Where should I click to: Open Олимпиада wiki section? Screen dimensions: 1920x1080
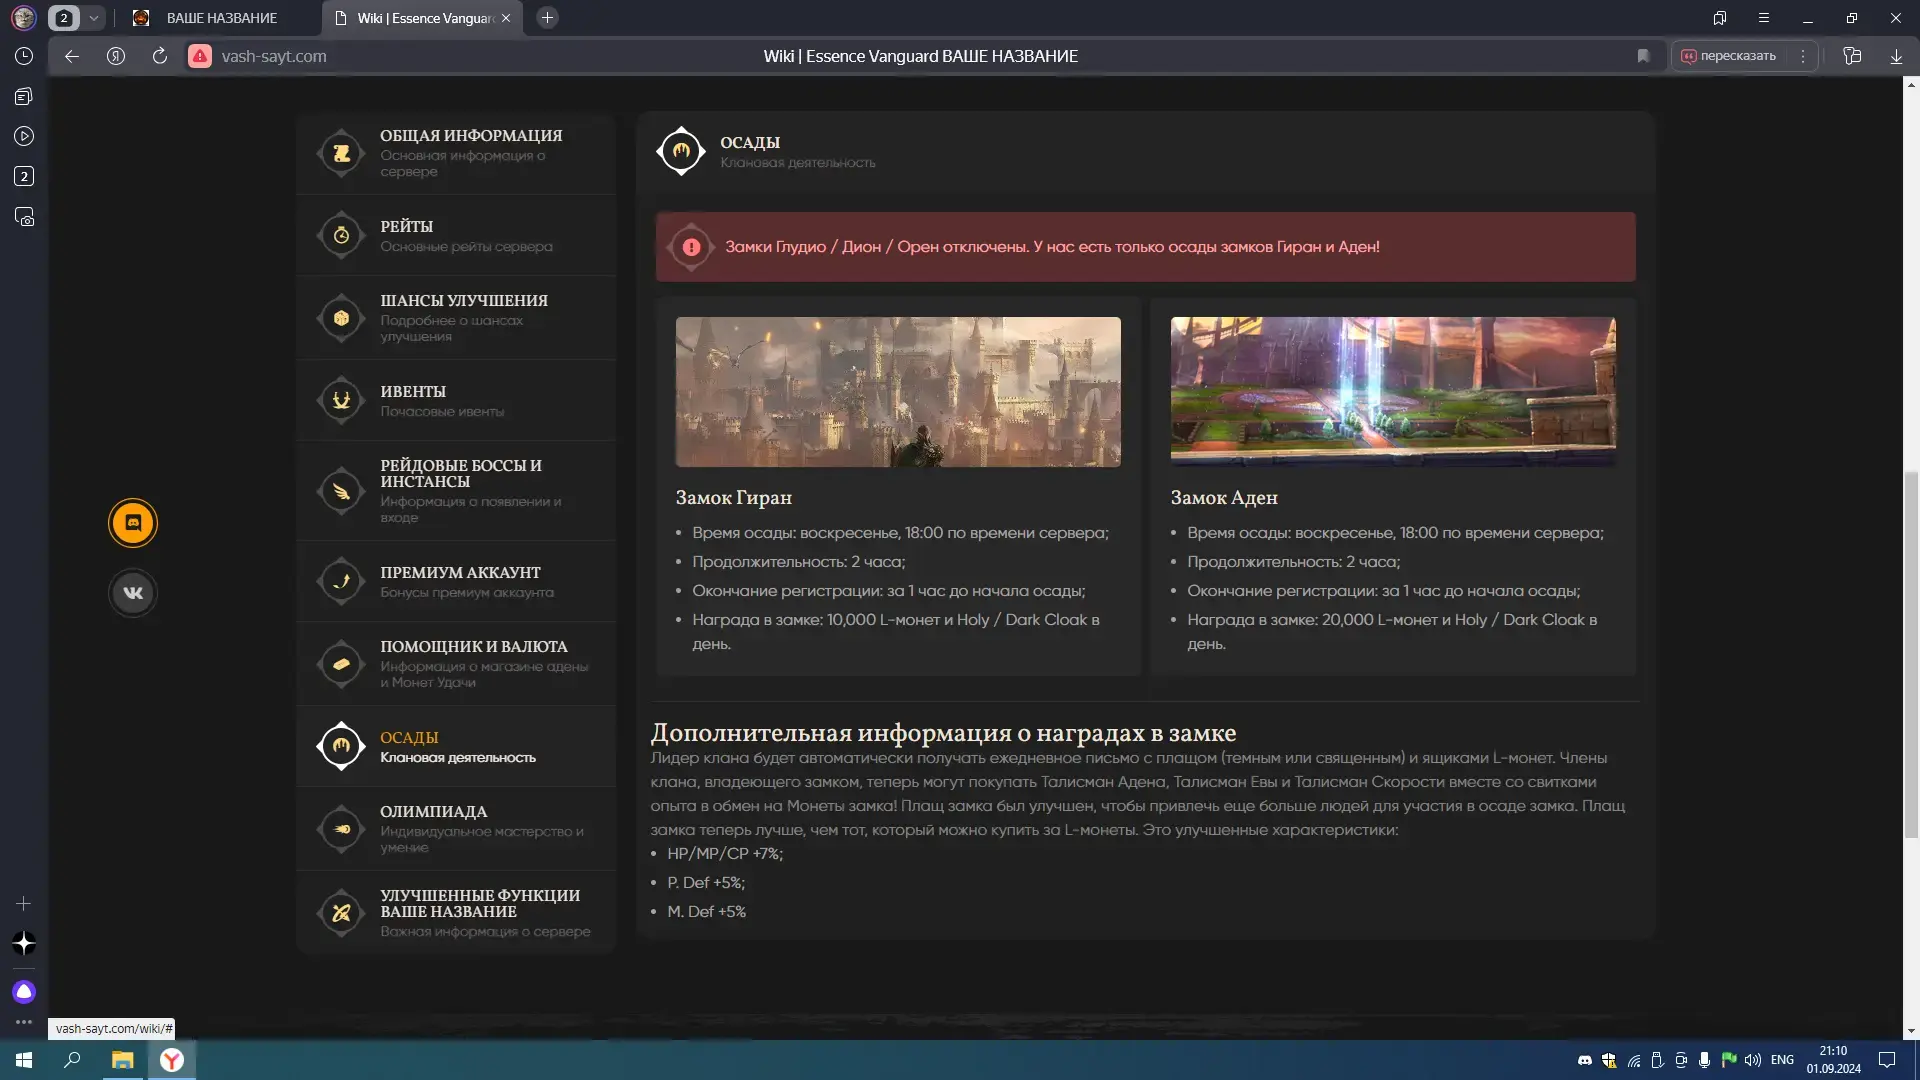pos(456,829)
